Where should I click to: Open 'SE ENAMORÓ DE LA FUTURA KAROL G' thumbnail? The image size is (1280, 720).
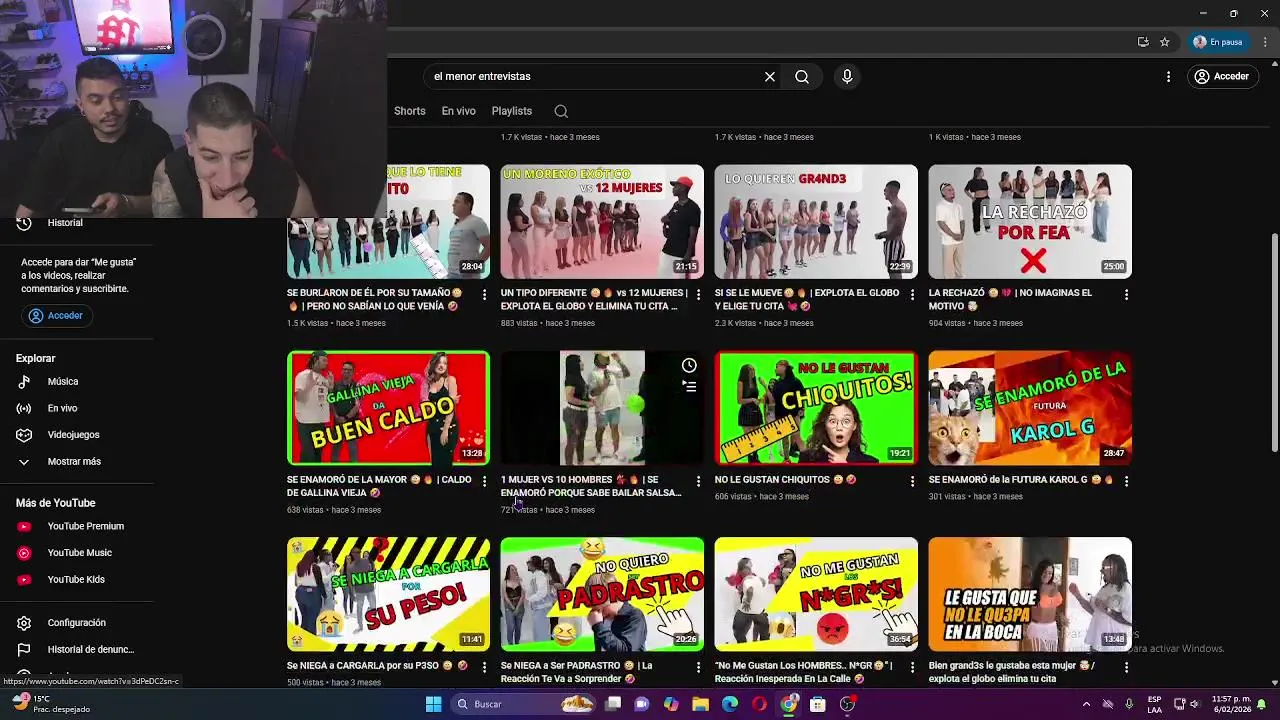1030,408
